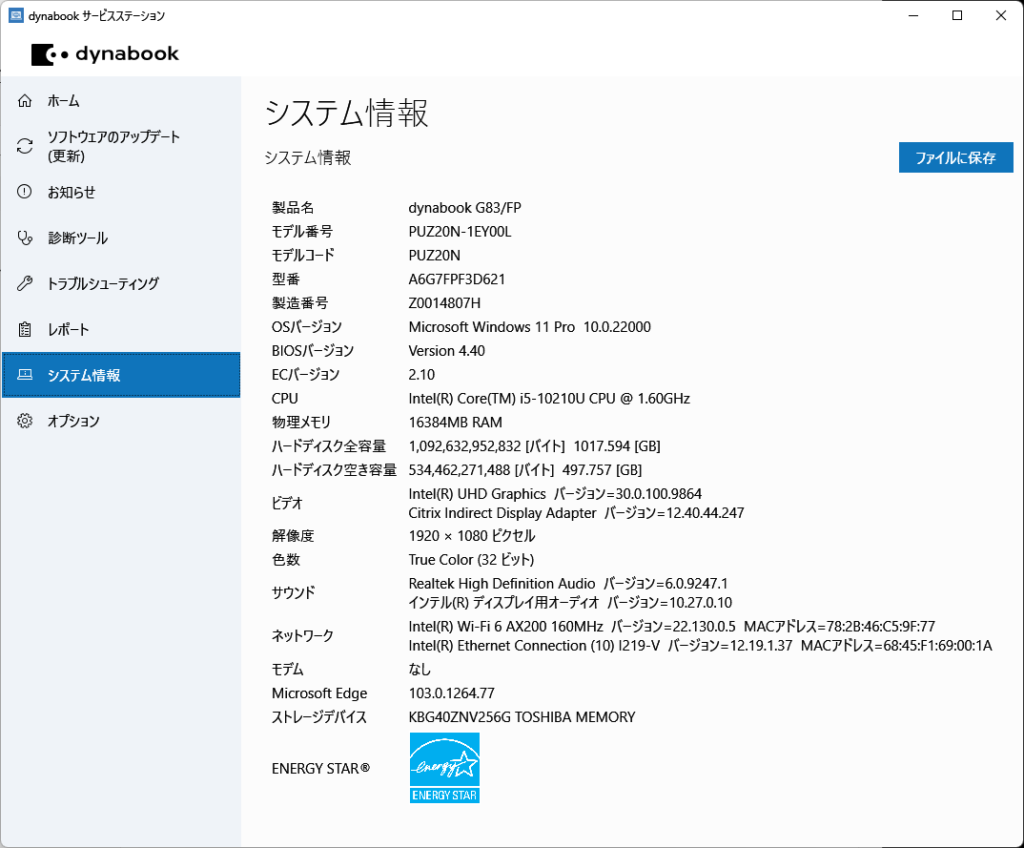Click the ファイルに保存 button
The image size is (1024, 848).
(x=955, y=157)
